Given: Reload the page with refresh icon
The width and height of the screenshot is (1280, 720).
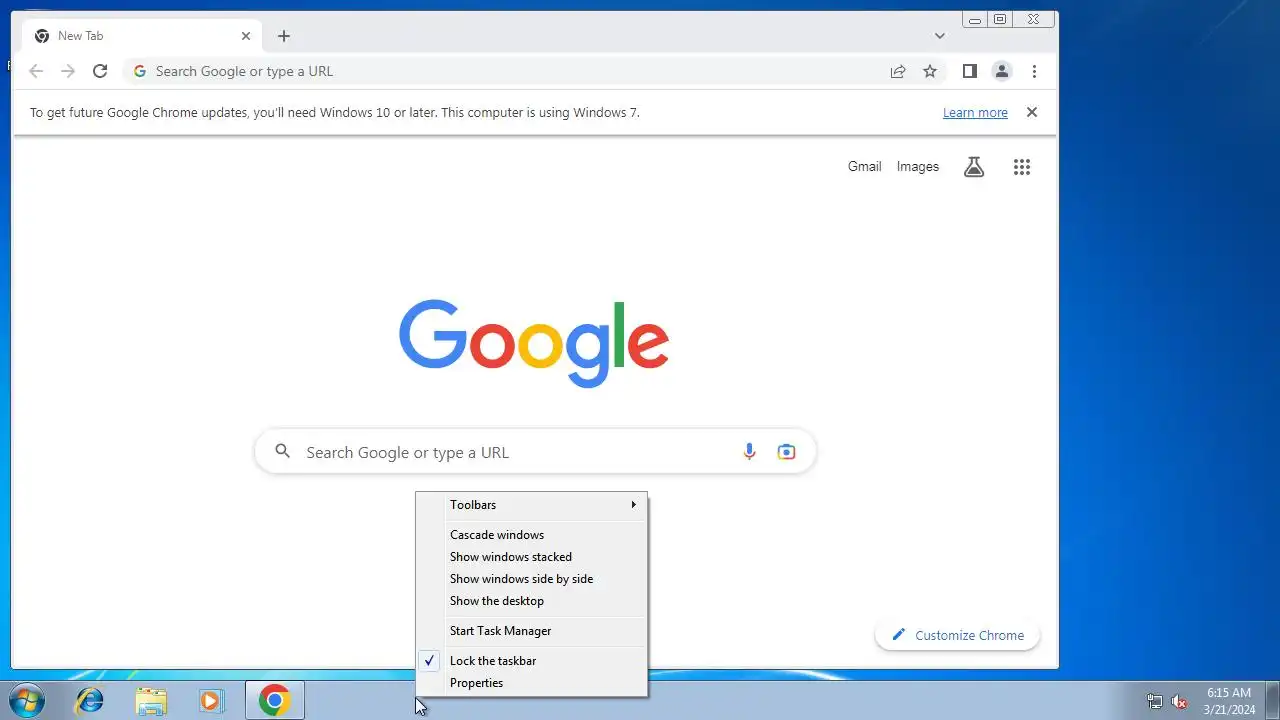Looking at the screenshot, I should point(100,71).
